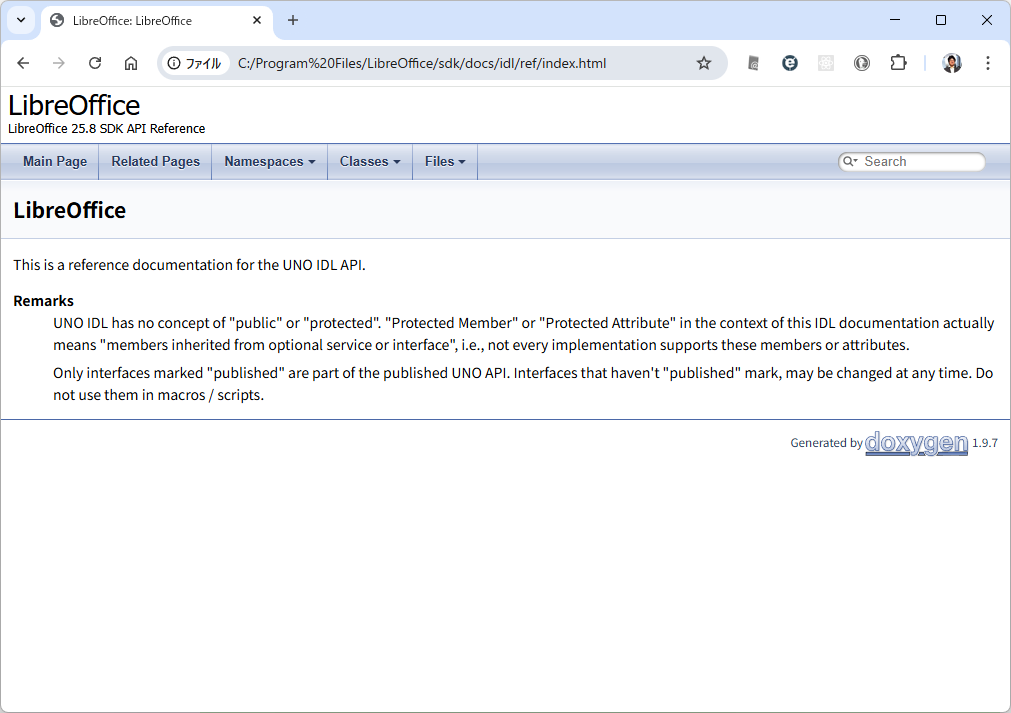Click the address bar URL
1011x713 pixels.
point(422,63)
